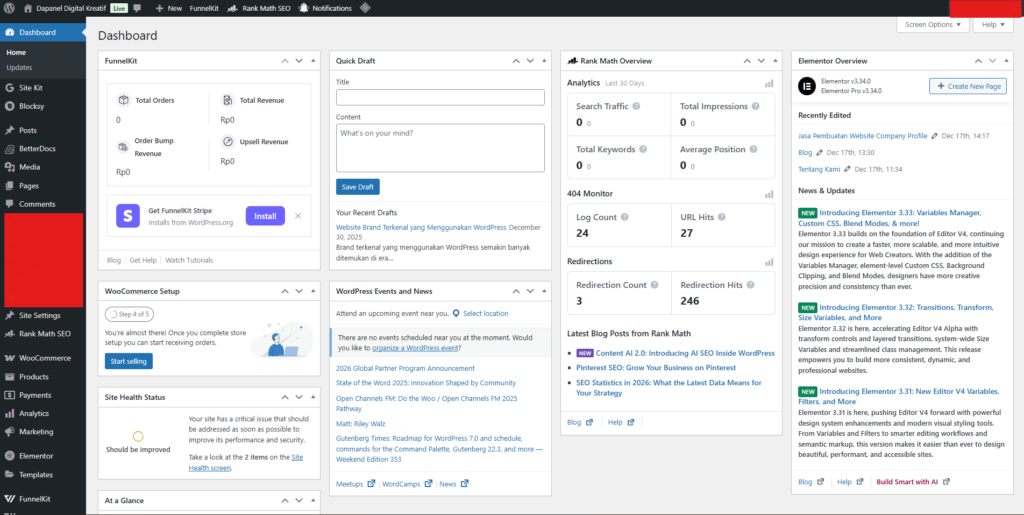1024x515 pixels.
Task: Open Select location link
Action: (x=485, y=313)
